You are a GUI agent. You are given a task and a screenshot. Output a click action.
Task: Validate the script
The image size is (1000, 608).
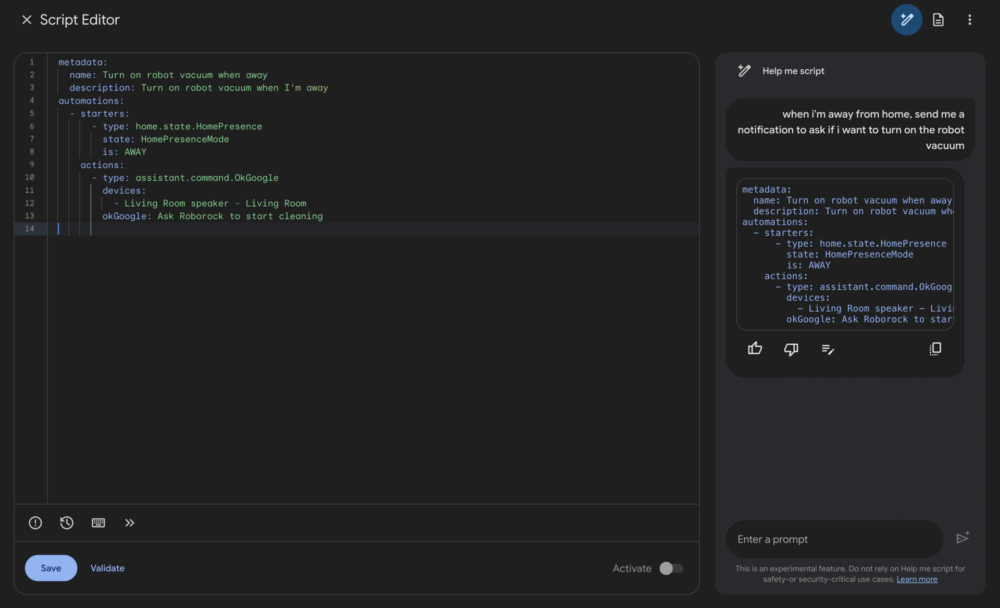pyautogui.click(x=107, y=567)
